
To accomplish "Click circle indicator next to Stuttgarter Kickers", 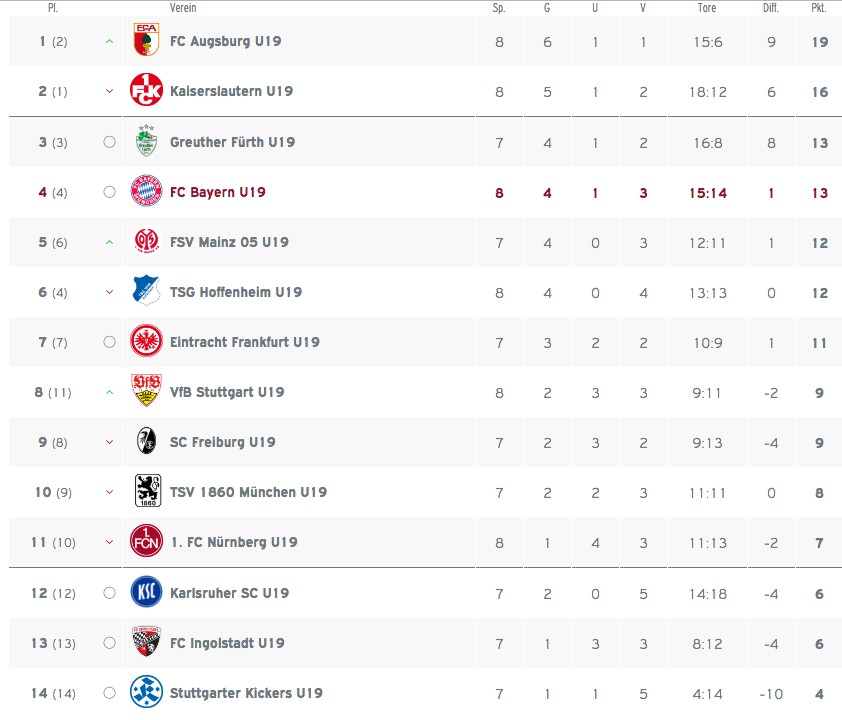I will pyautogui.click(x=110, y=693).
